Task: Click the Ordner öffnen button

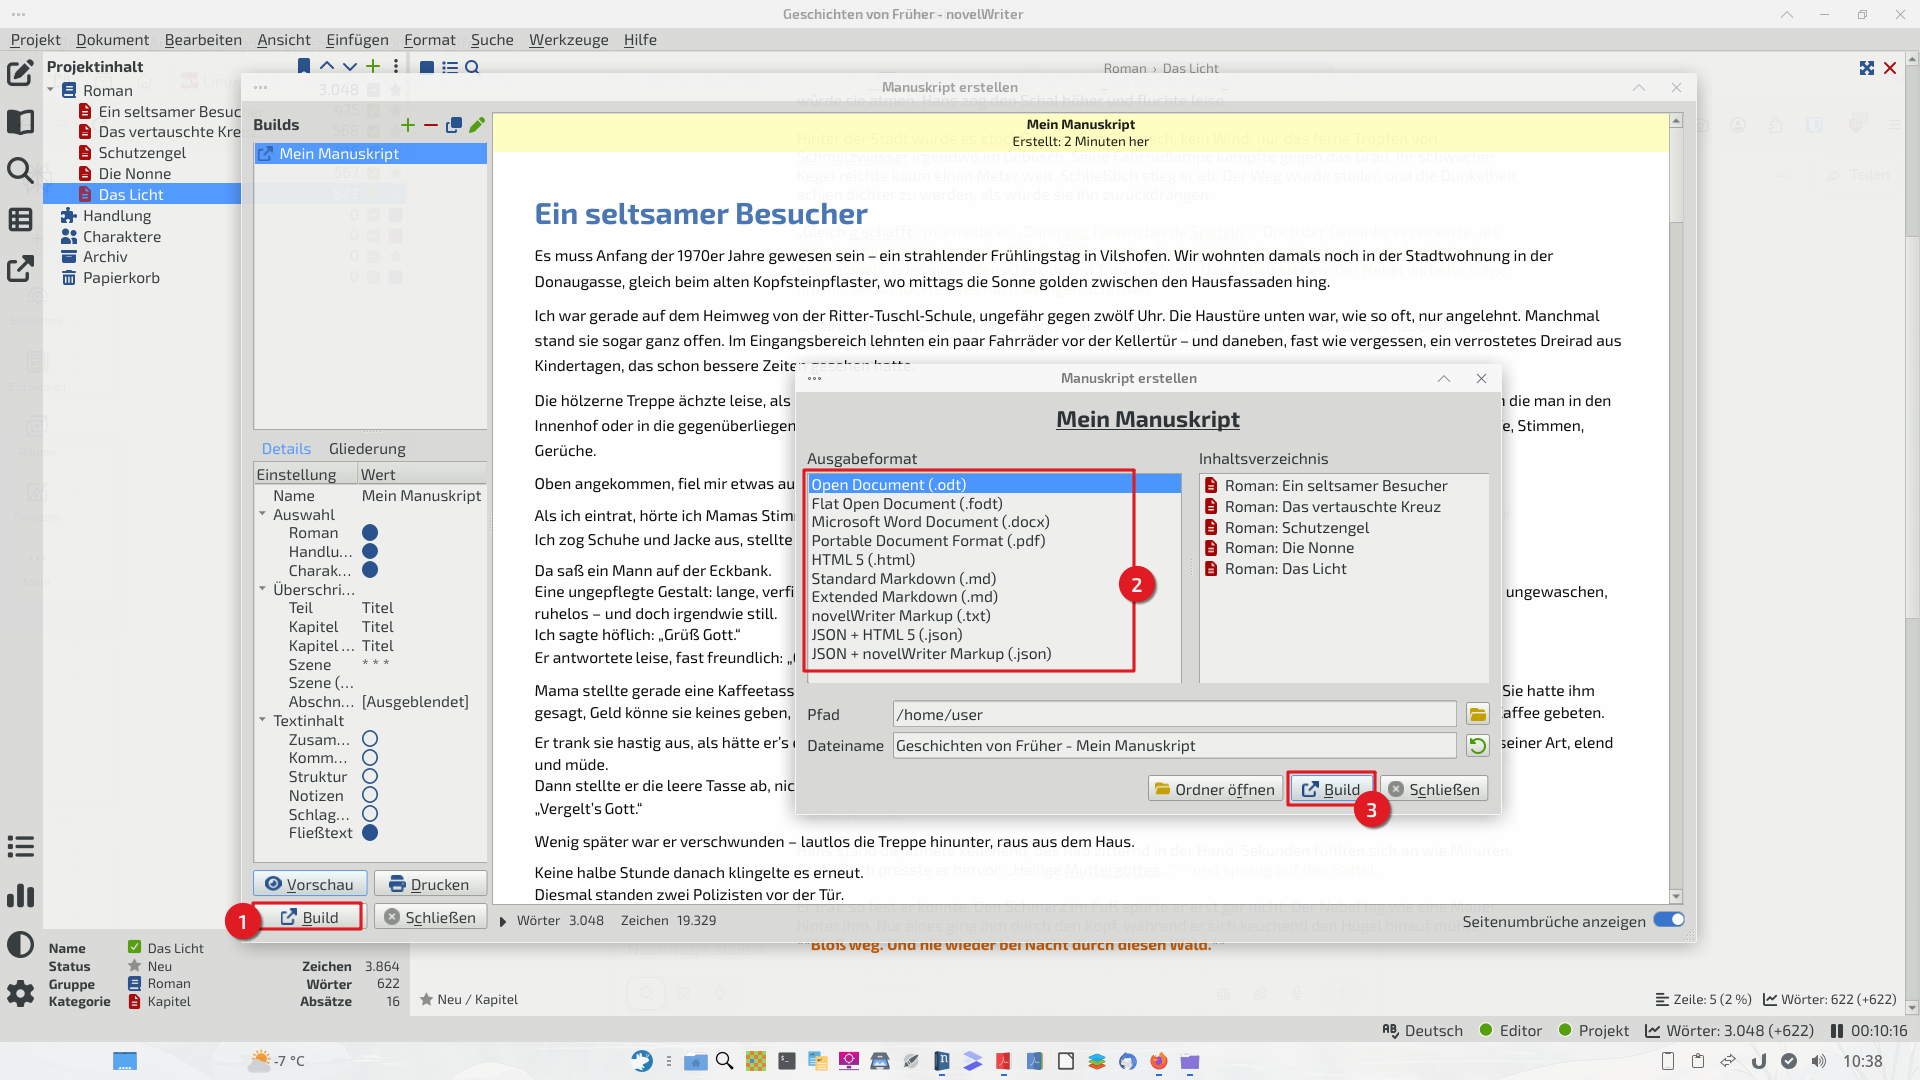Action: 1215,789
